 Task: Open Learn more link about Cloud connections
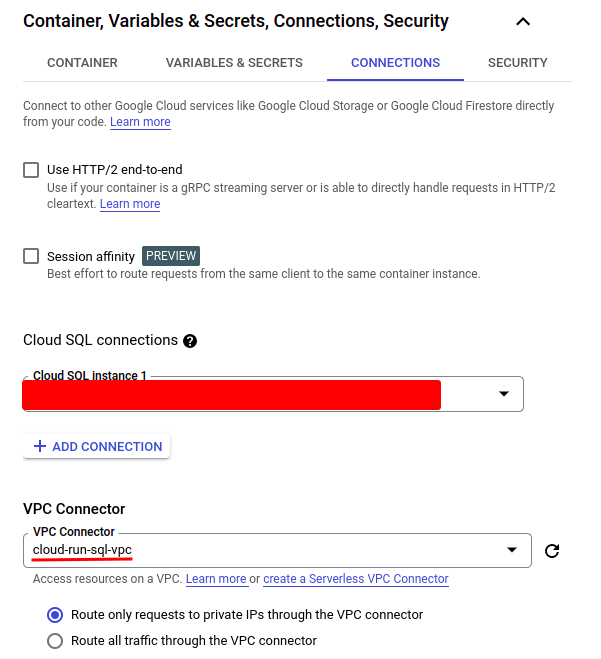(x=140, y=122)
